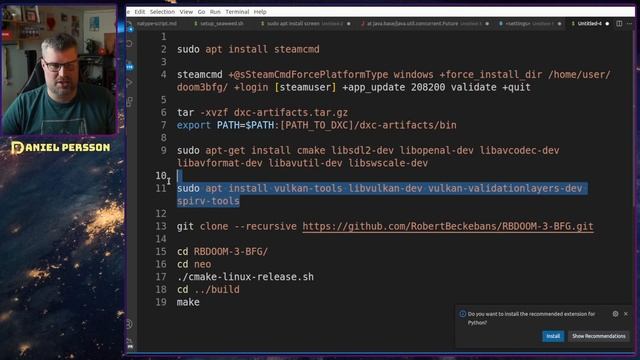This screenshot has height=360, width=640.
Task: Open the Extensions view icon
Action: tap(130, 102)
